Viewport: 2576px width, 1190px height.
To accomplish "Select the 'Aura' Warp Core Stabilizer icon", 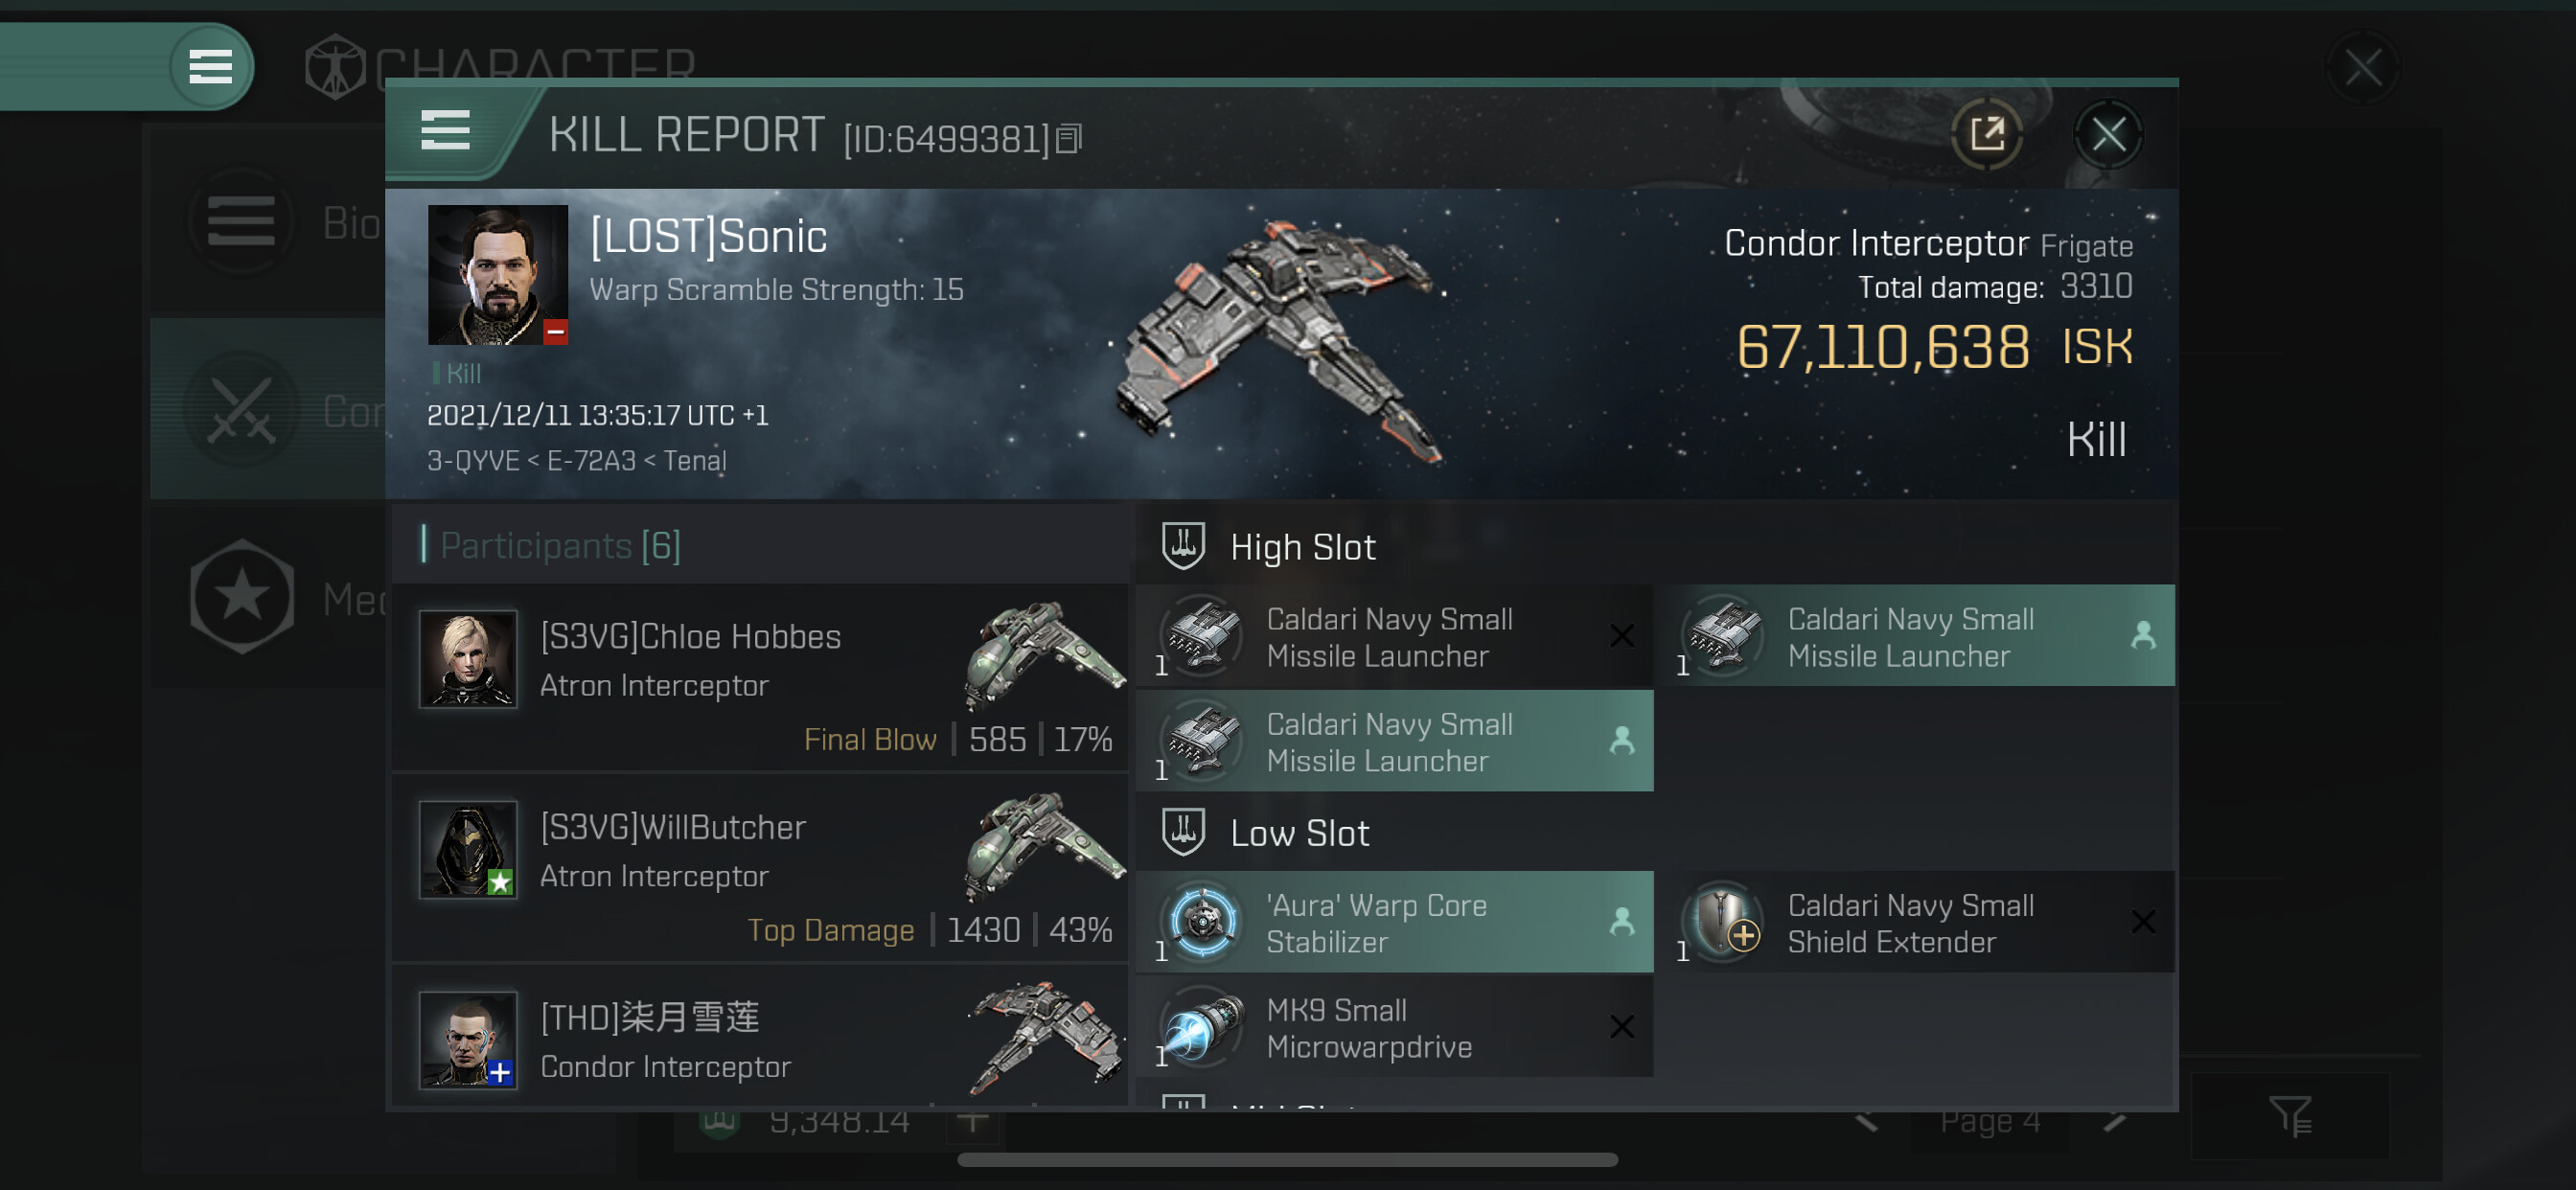I will (1203, 921).
